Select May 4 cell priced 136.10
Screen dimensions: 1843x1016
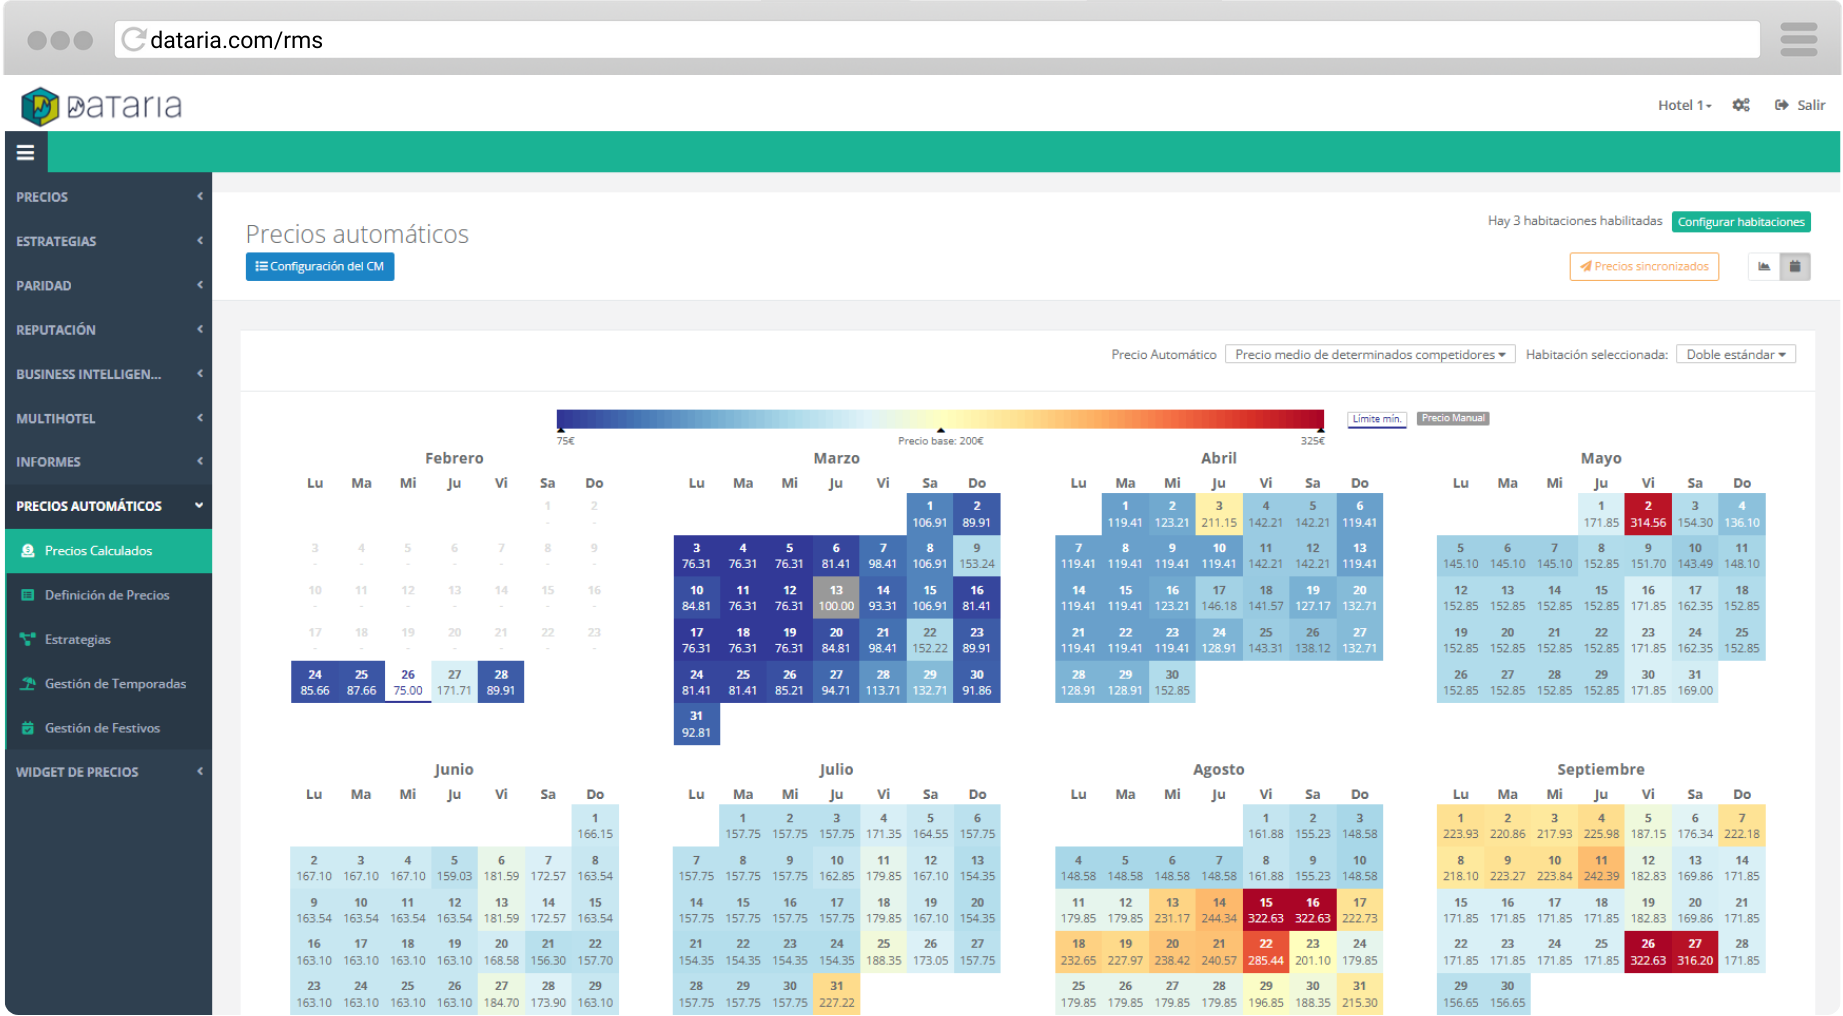(1742, 514)
